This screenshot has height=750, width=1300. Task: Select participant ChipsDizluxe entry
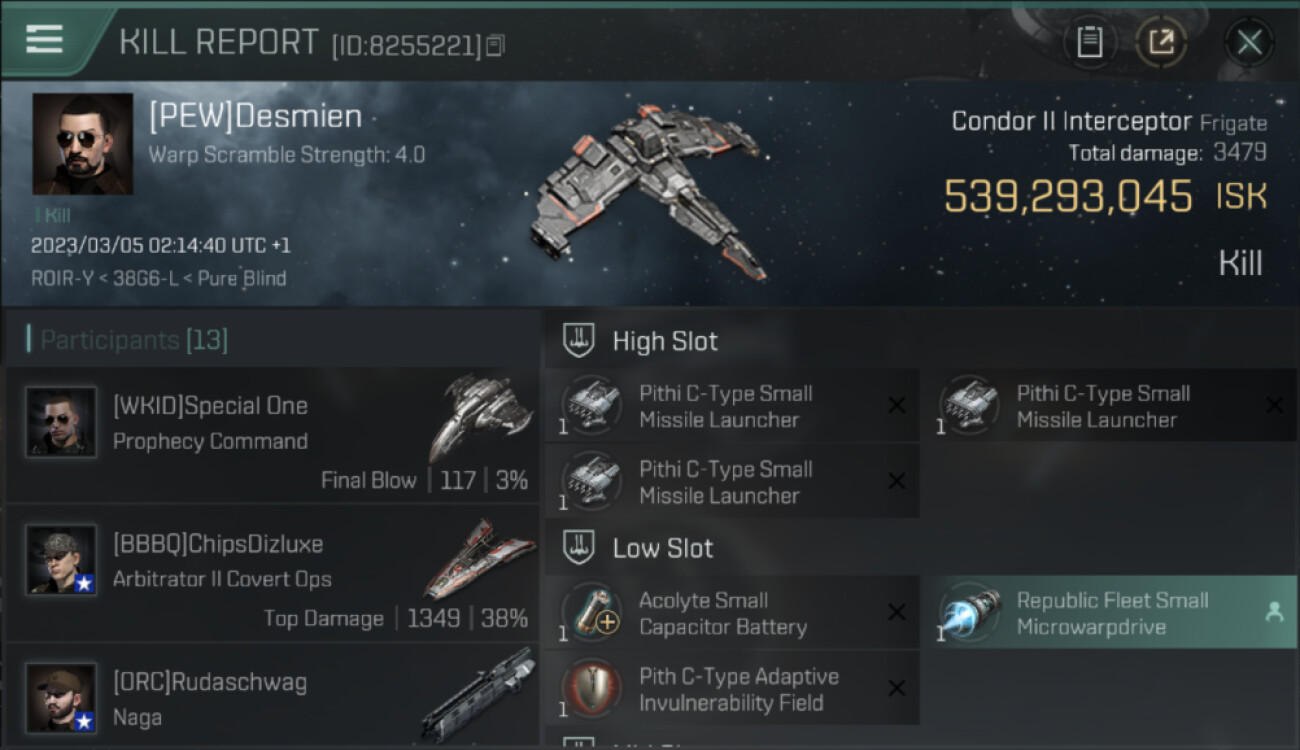(272, 573)
